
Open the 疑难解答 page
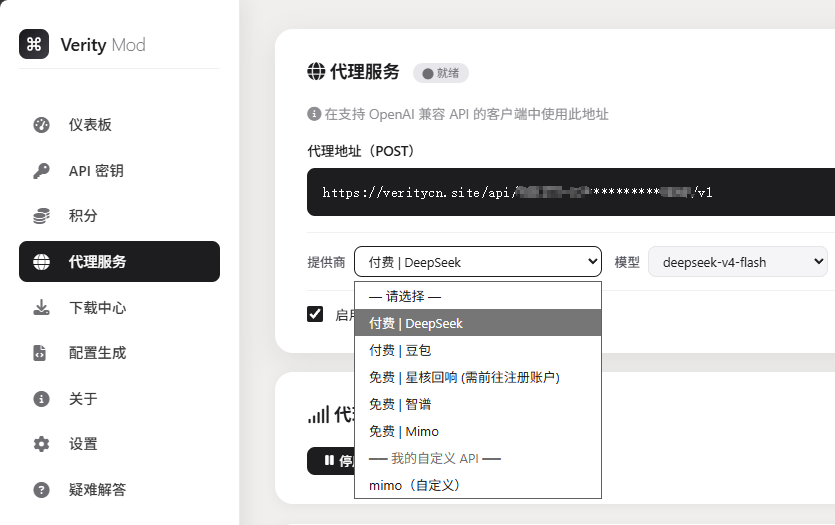(119, 490)
